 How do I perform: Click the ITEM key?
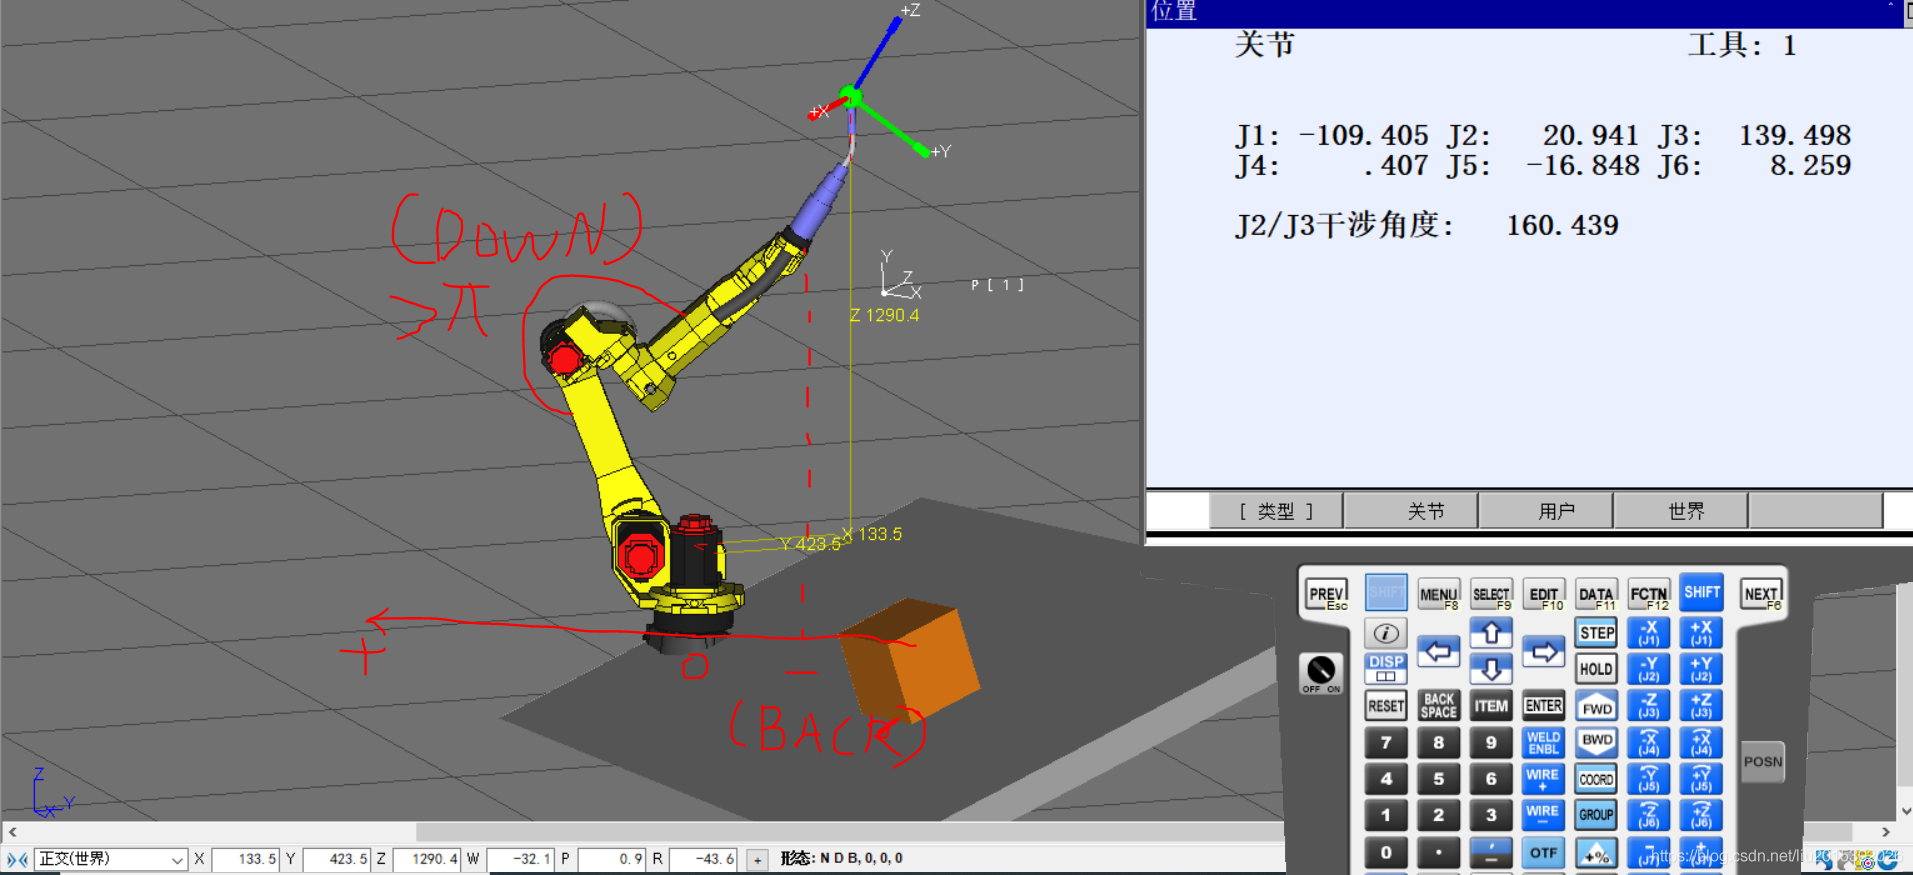[x=1491, y=705]
